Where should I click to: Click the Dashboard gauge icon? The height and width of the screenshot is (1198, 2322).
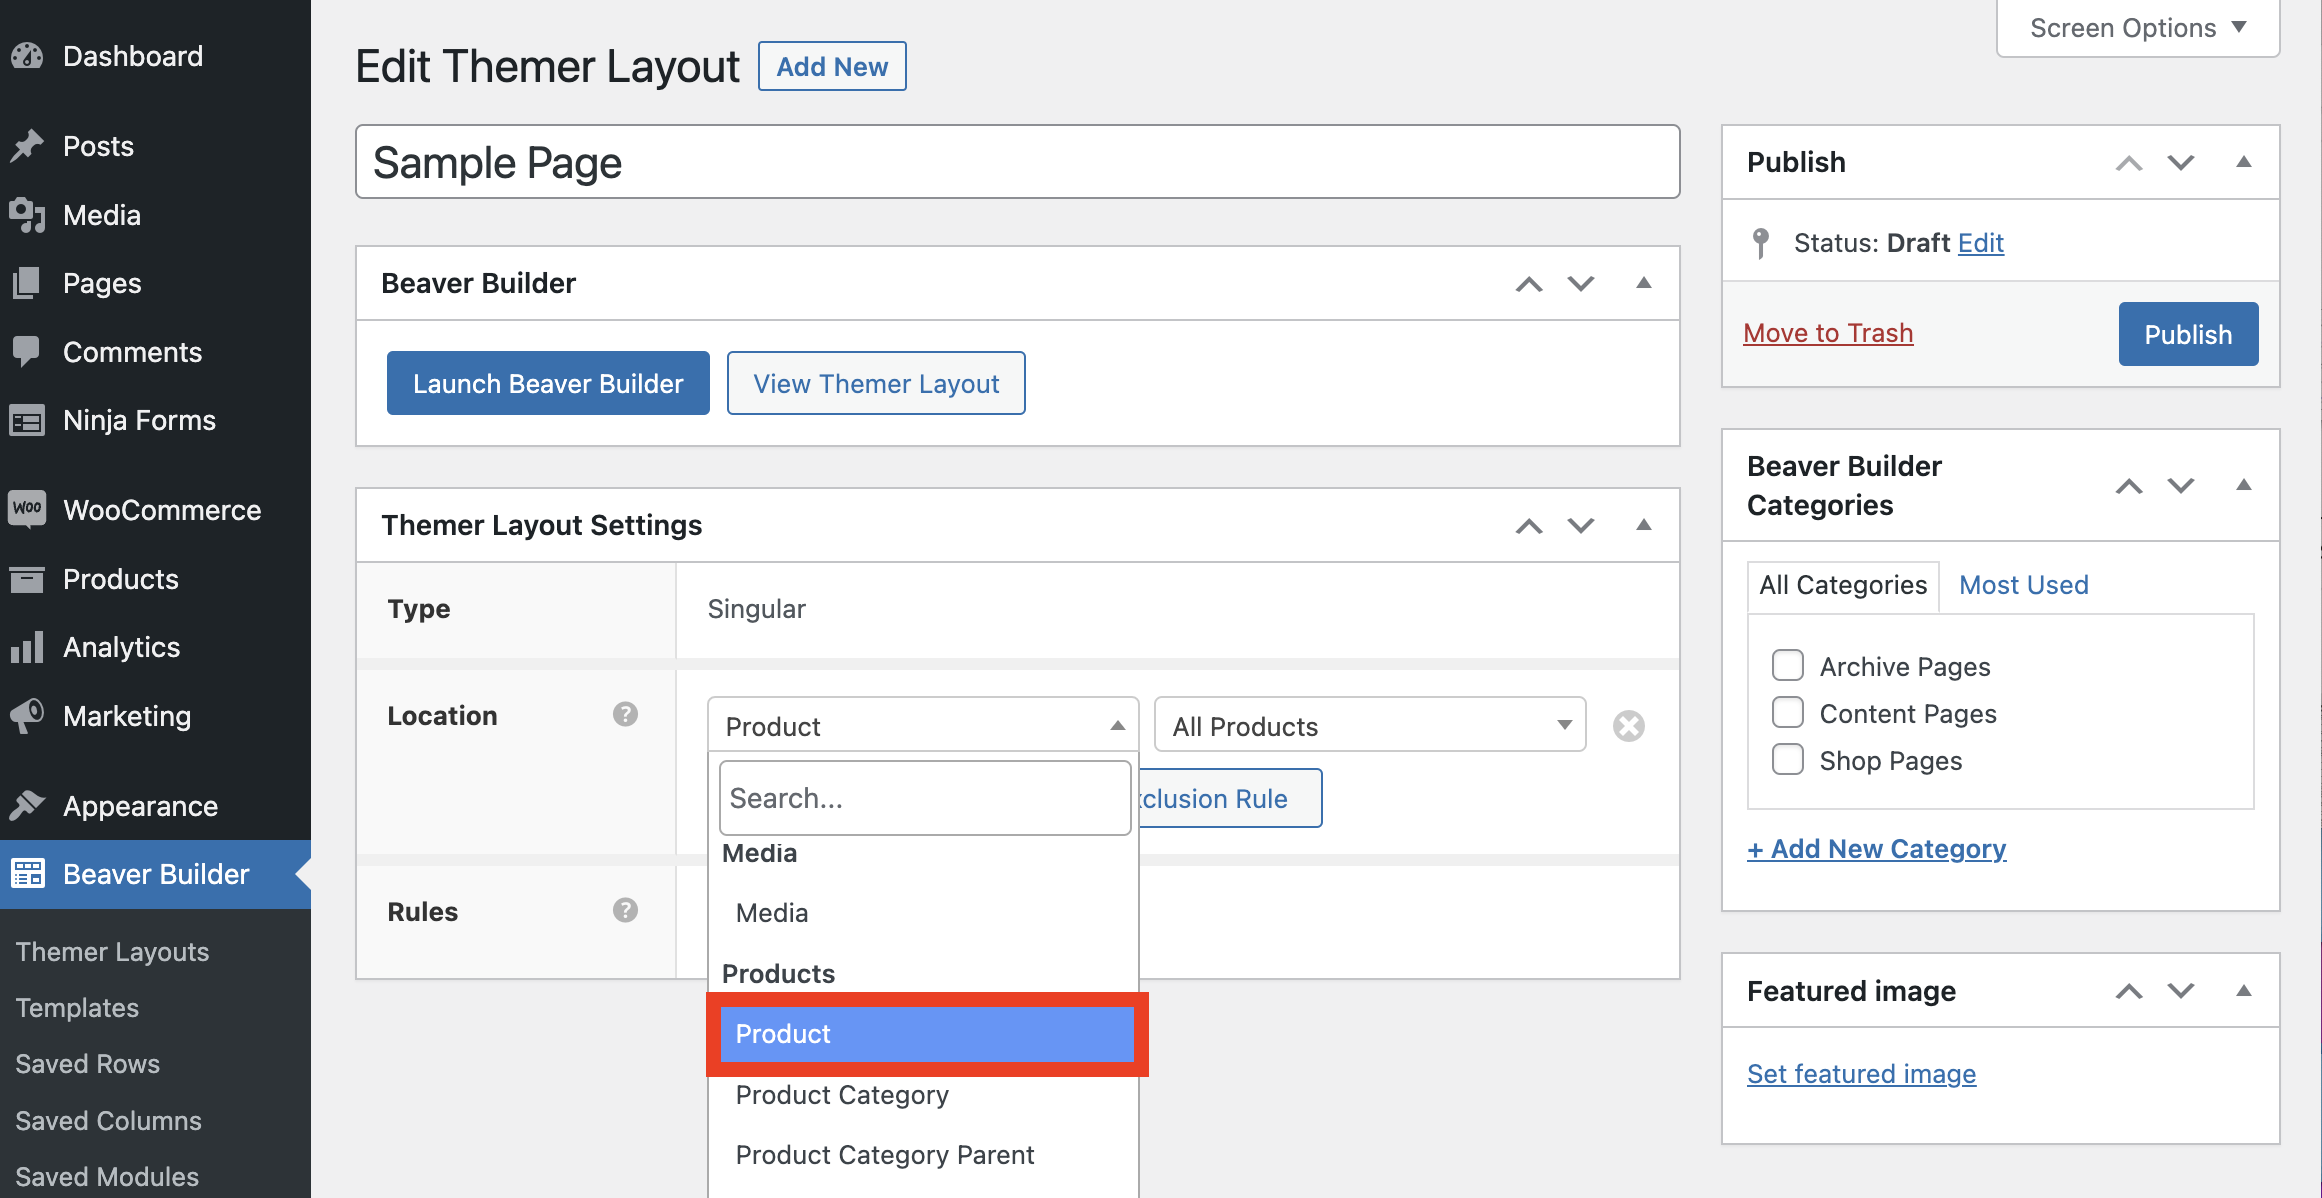[27, 56]
